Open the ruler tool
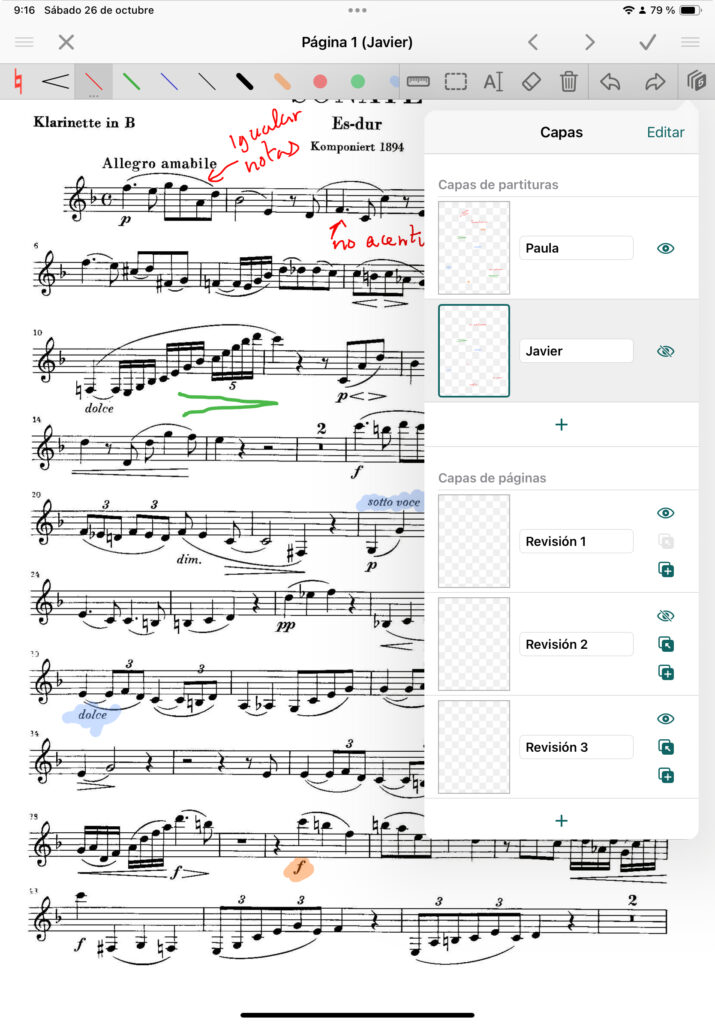715x1024 pixels. point(418,82)
